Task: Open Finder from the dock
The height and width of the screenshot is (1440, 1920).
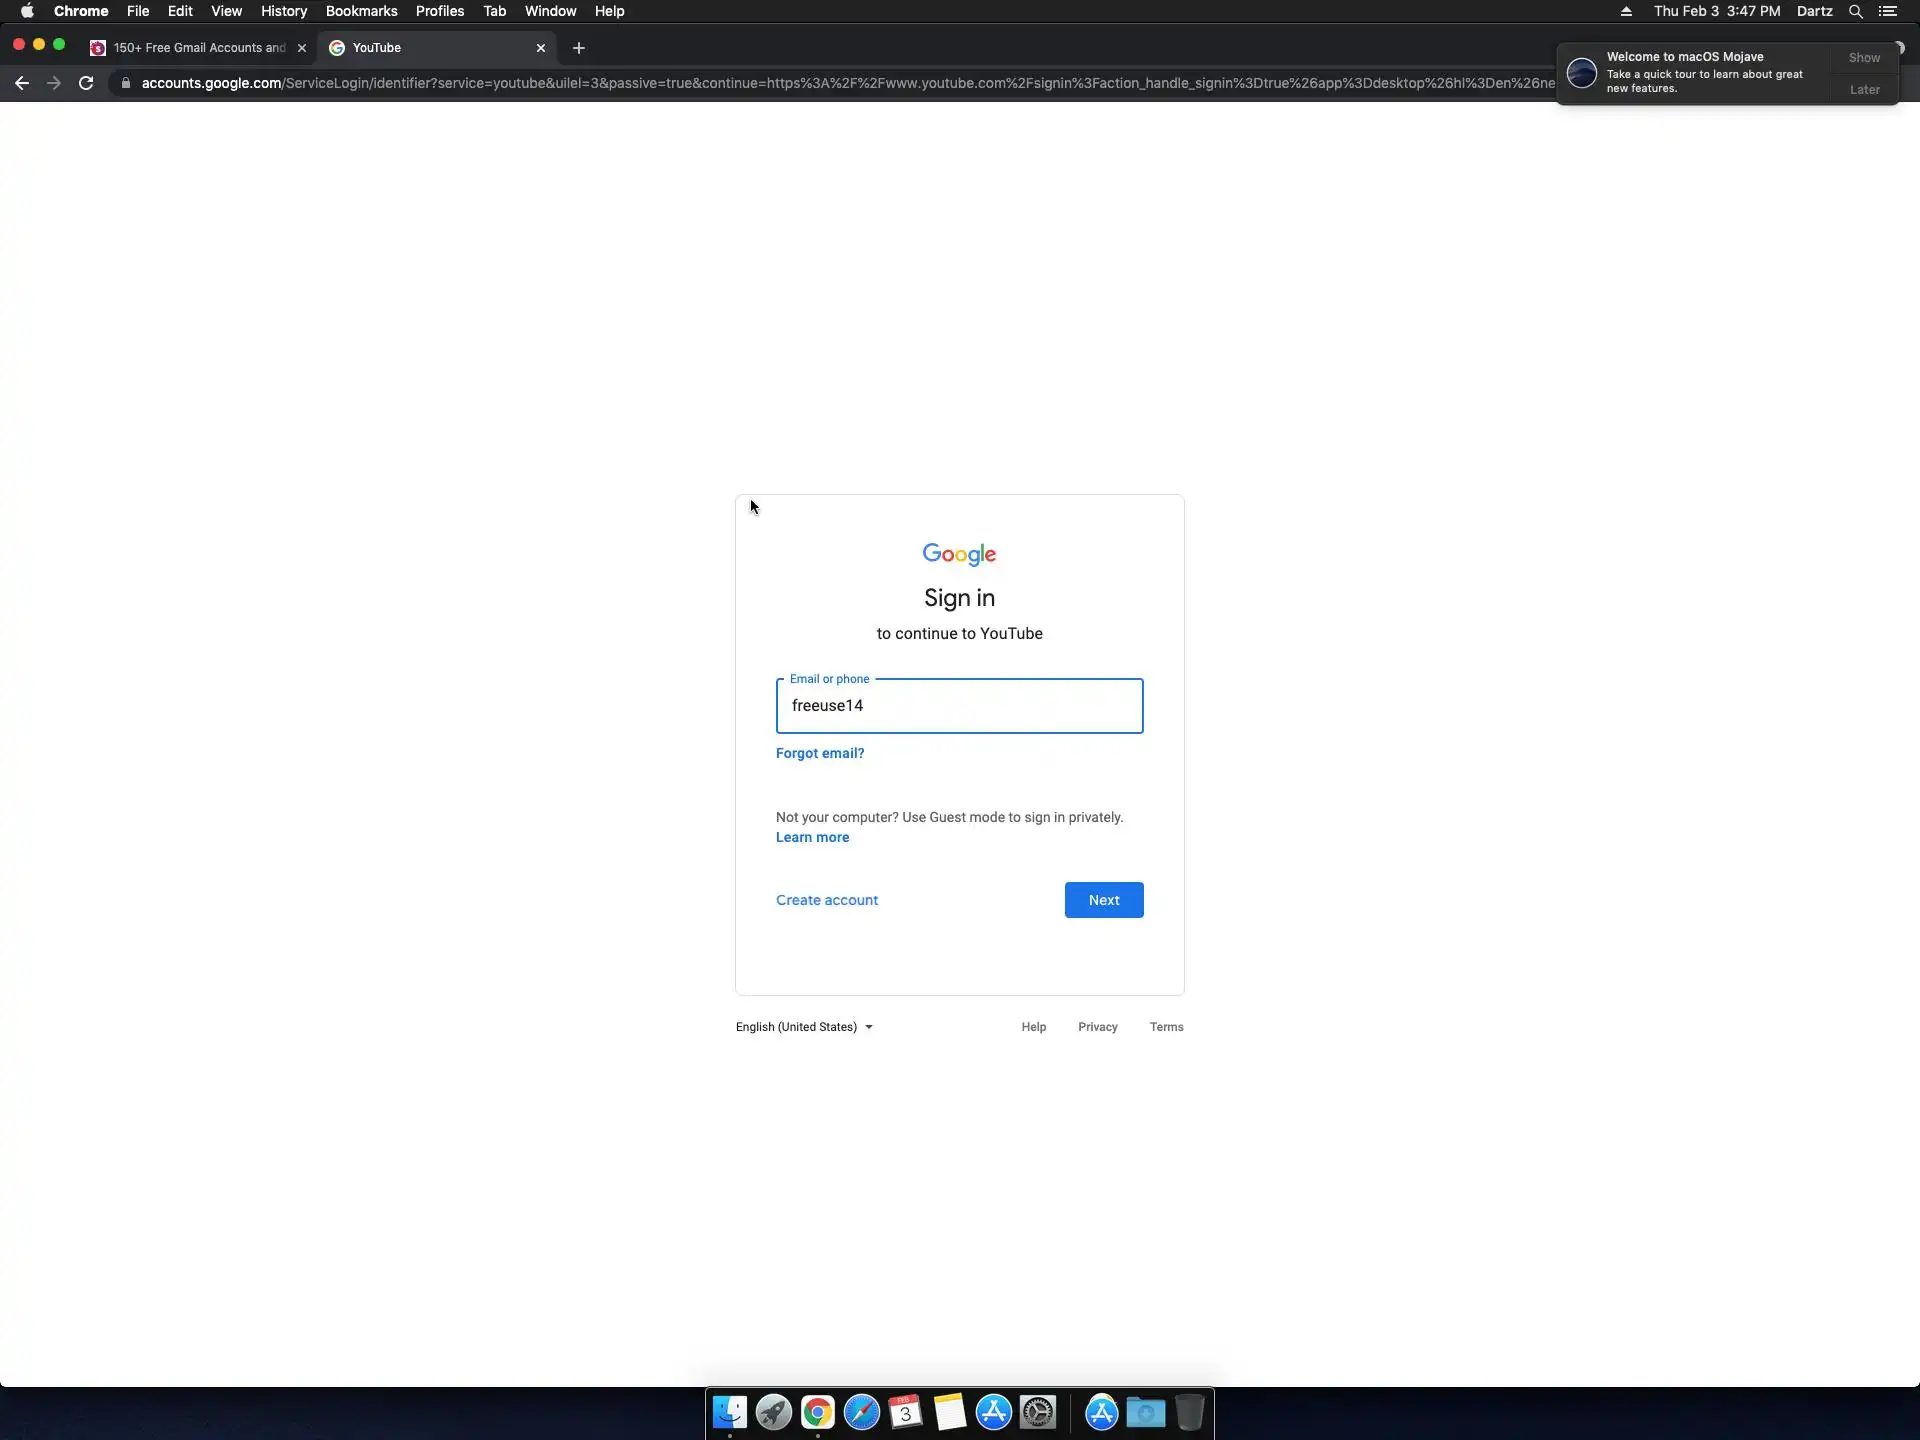Action: (729, 1412)
